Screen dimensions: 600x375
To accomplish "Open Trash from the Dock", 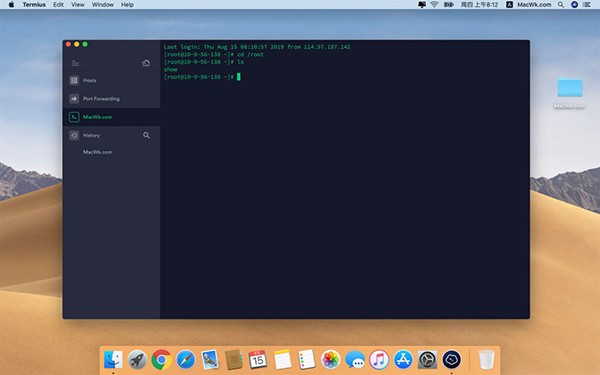I will tap(486, 360).
